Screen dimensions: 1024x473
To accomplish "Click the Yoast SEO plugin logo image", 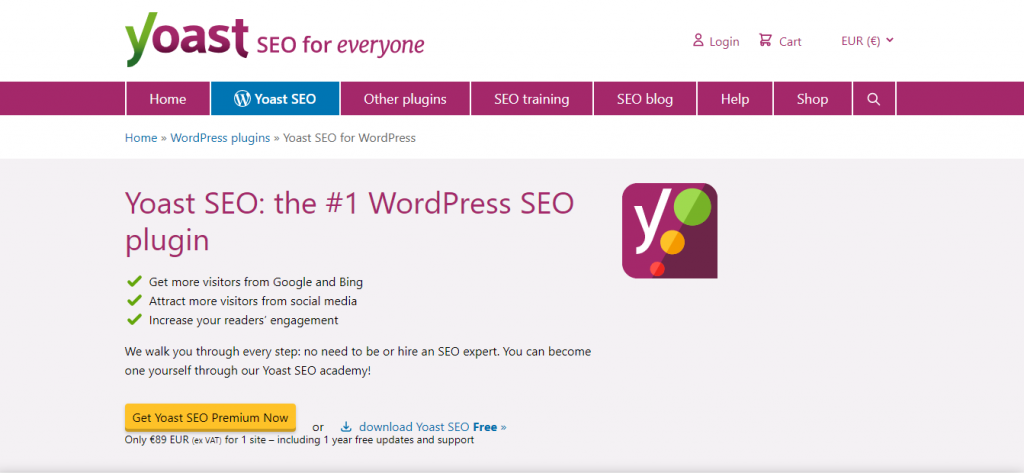I will (x=669, y=231).
